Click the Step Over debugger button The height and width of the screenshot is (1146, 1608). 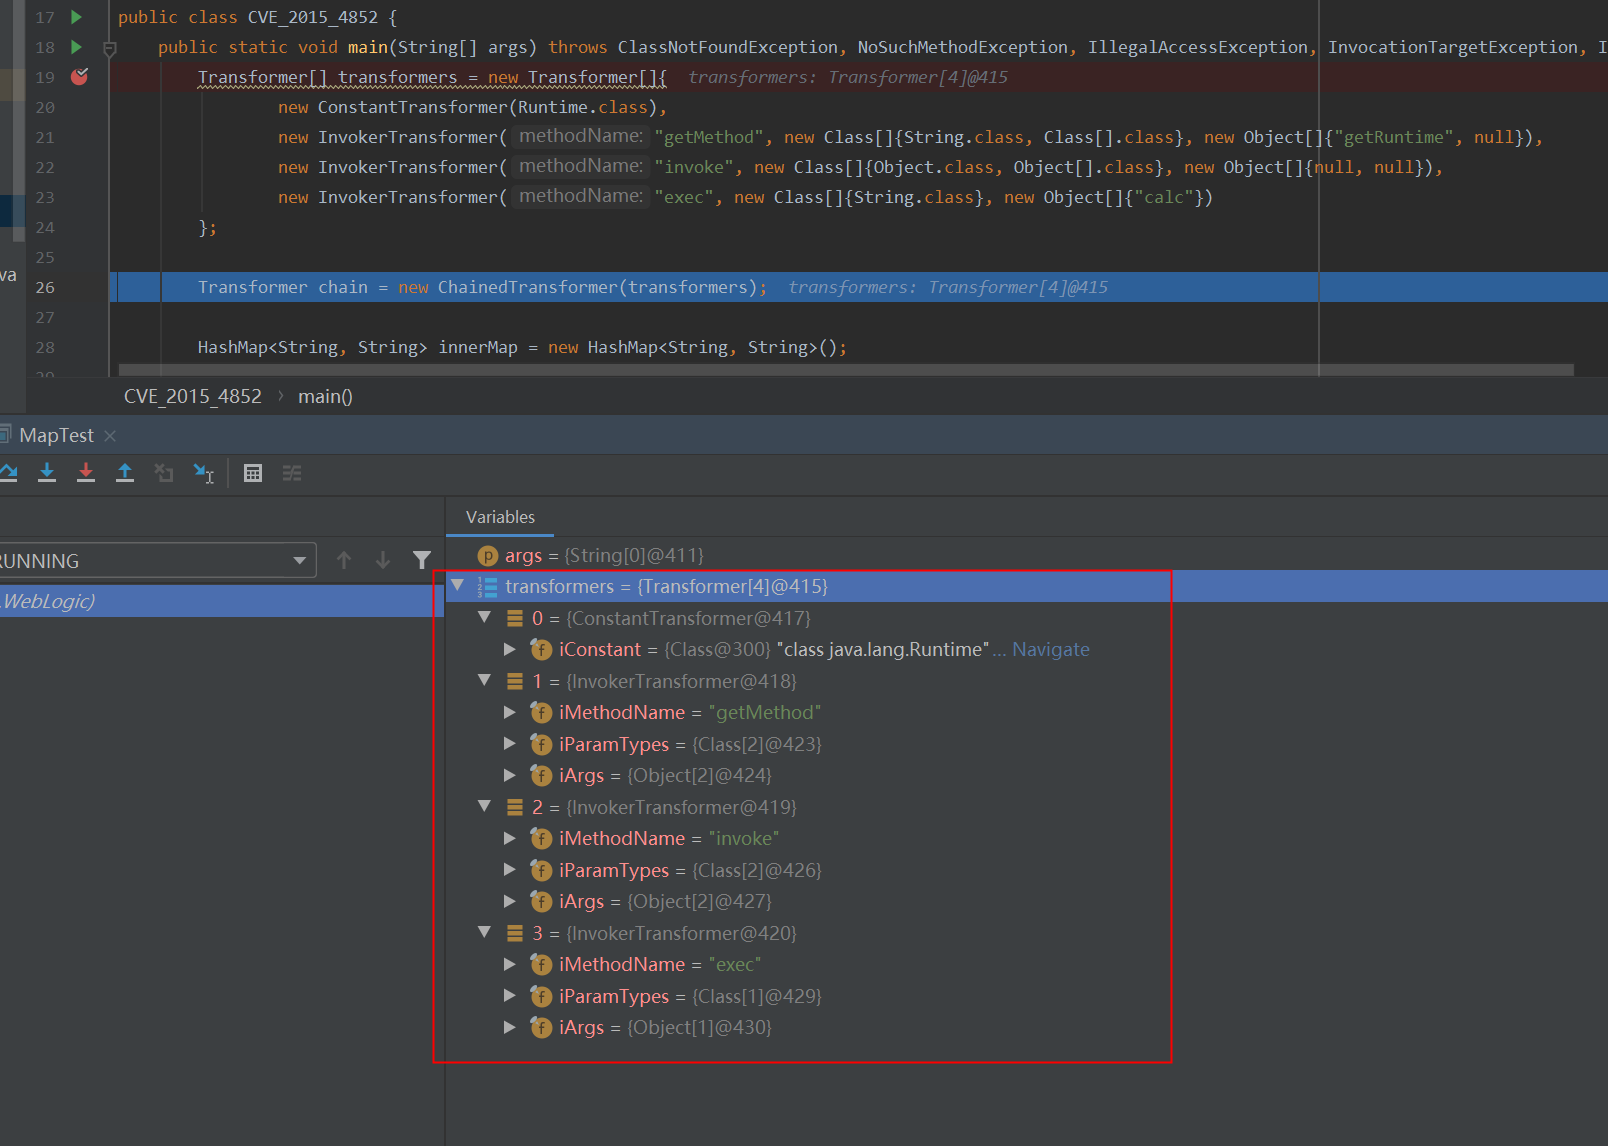pos(8,473)
